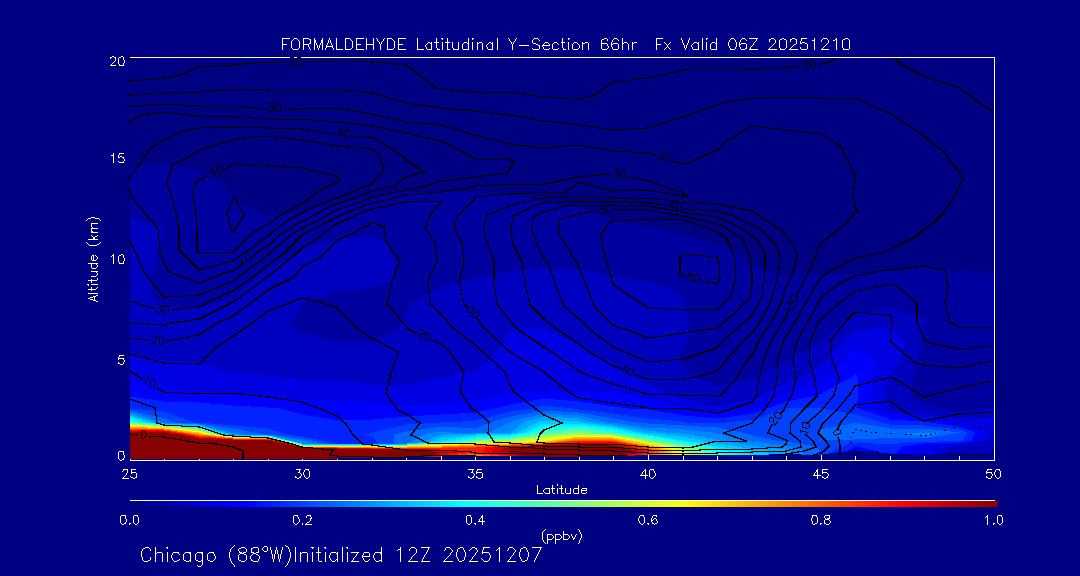Click the 0.8 colorbar scale label

(821, 520)
